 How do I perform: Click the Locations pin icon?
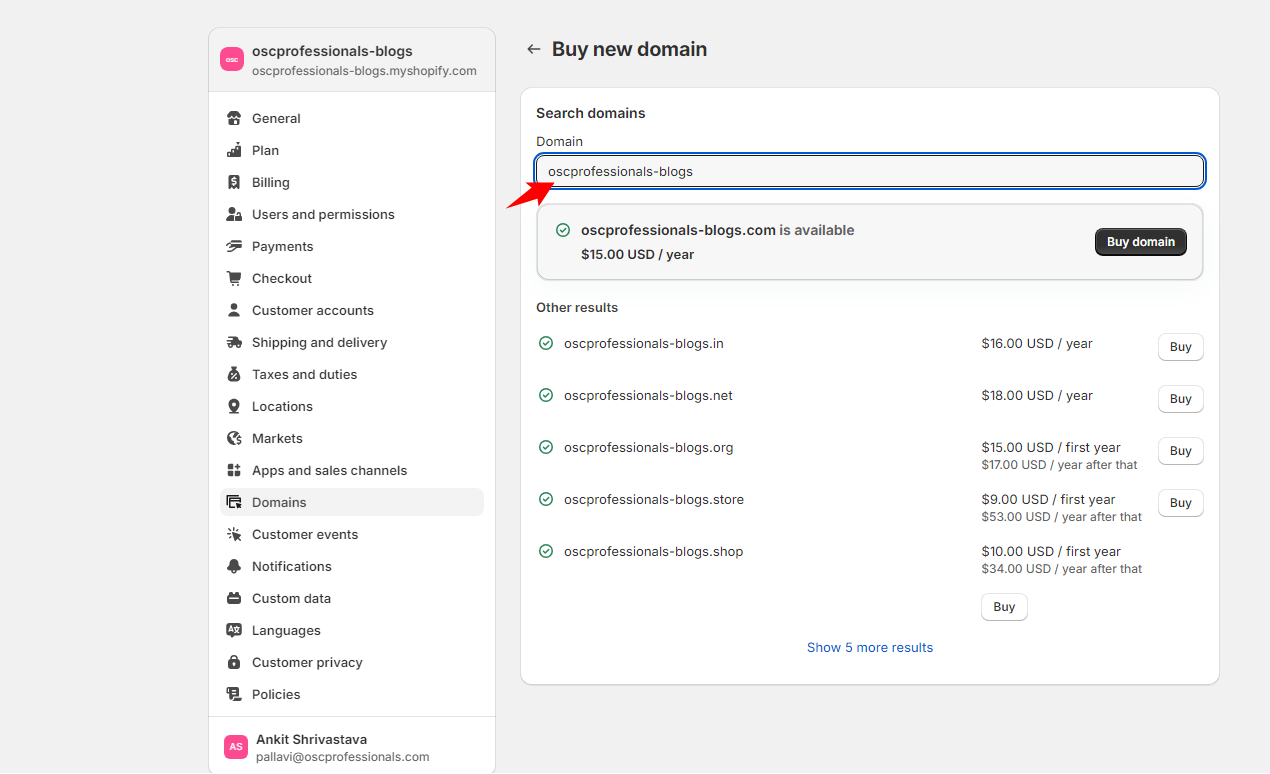[x=234, y=406]
